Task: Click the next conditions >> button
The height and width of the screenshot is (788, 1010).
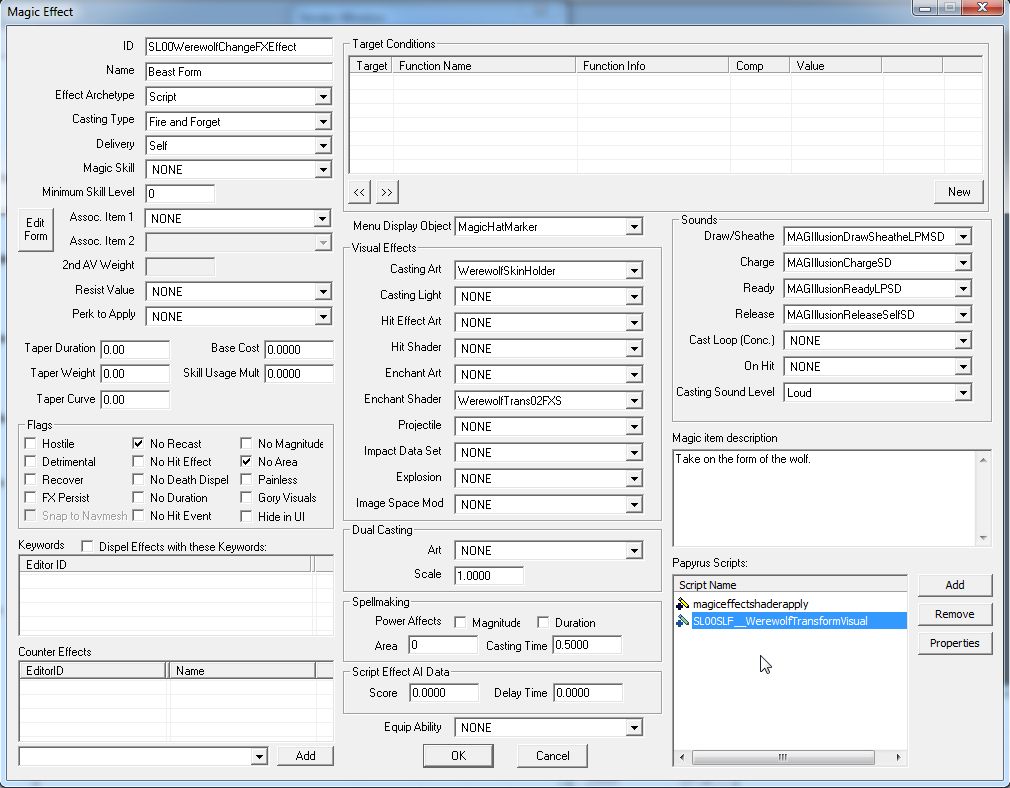Action: click(x=386, y=191)
